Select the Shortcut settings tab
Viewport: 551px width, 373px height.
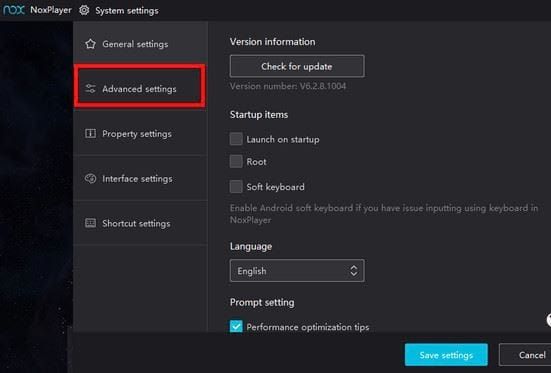[140, 223]
